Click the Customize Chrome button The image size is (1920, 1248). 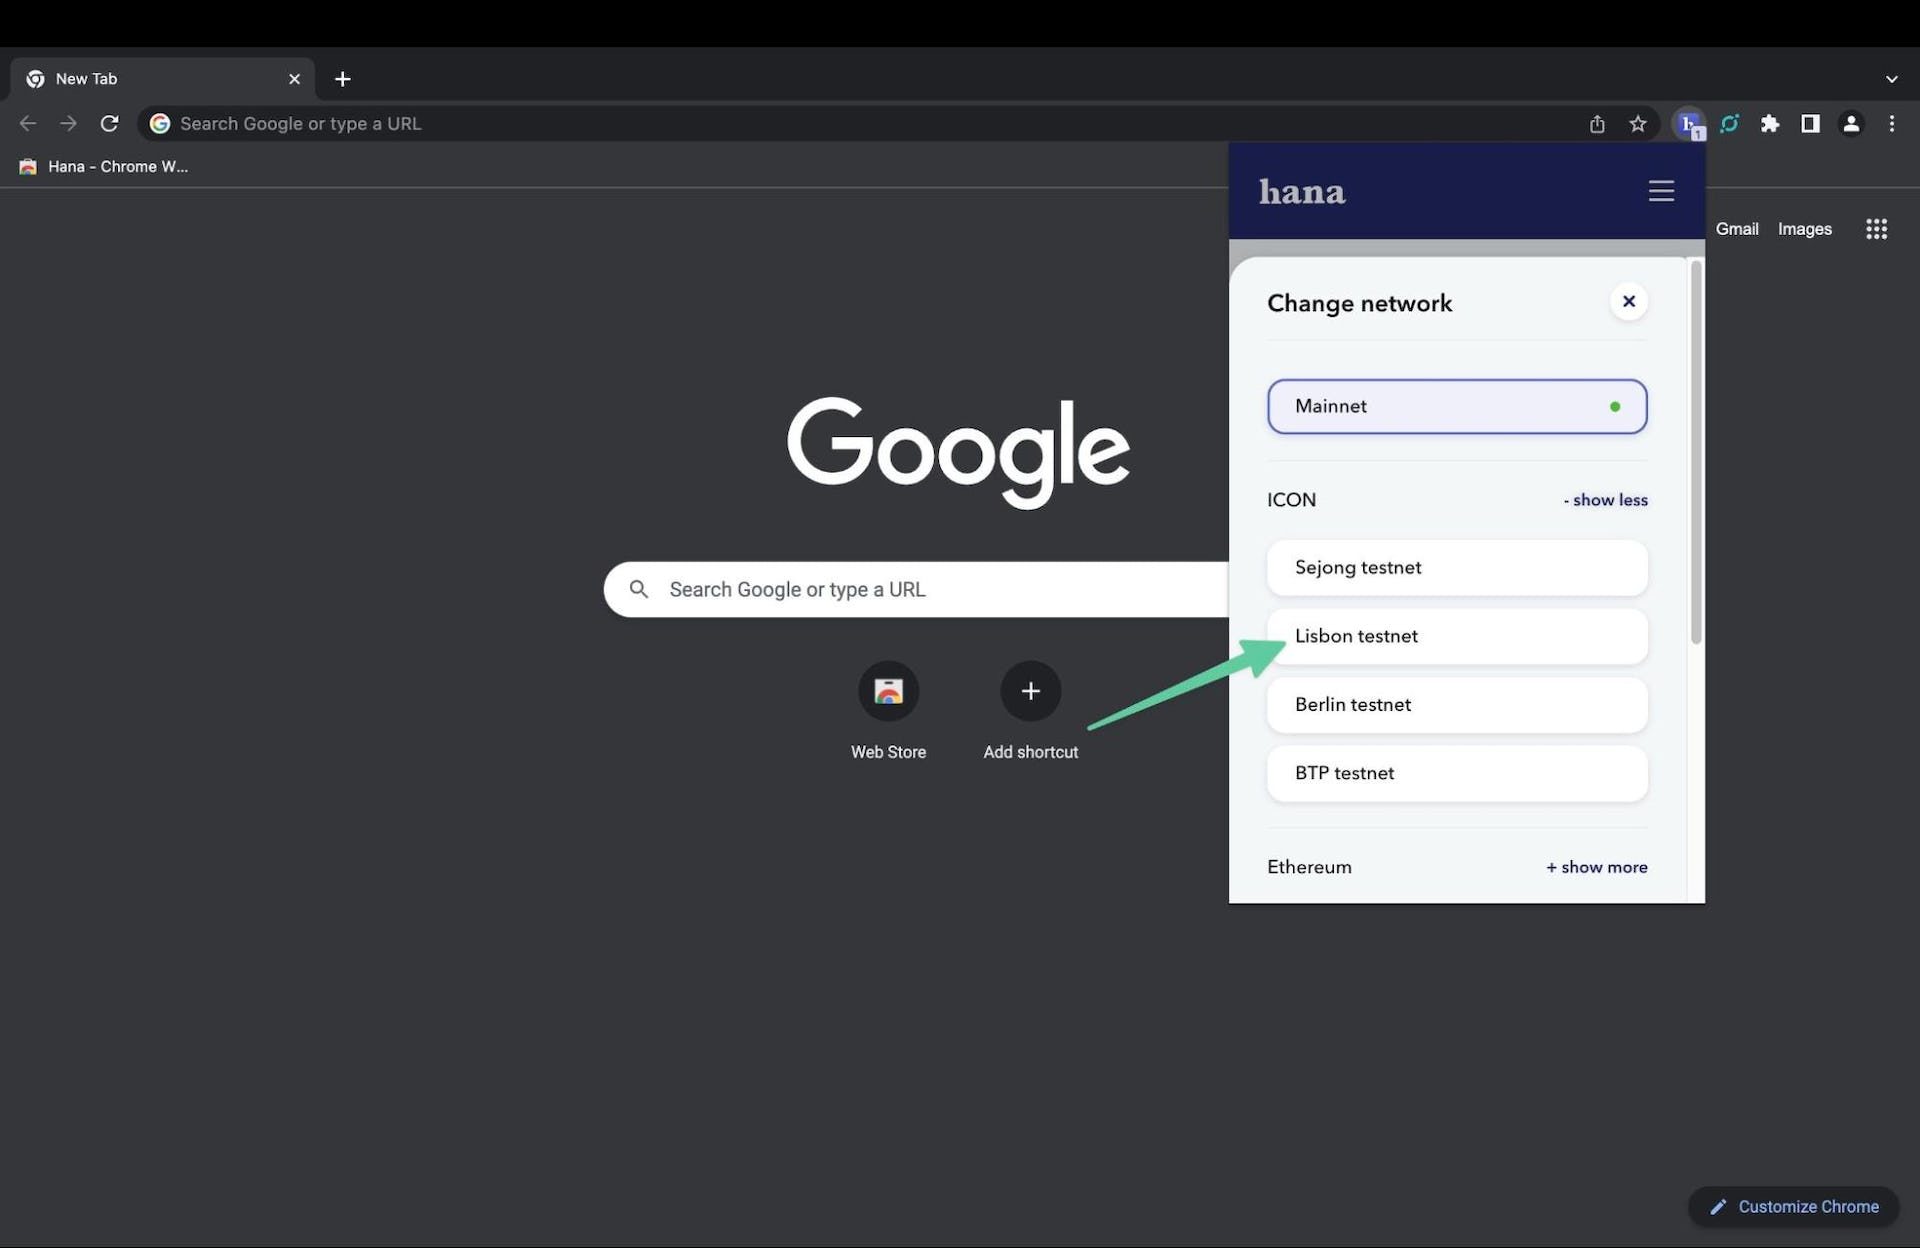(x=1793, y=1207)
